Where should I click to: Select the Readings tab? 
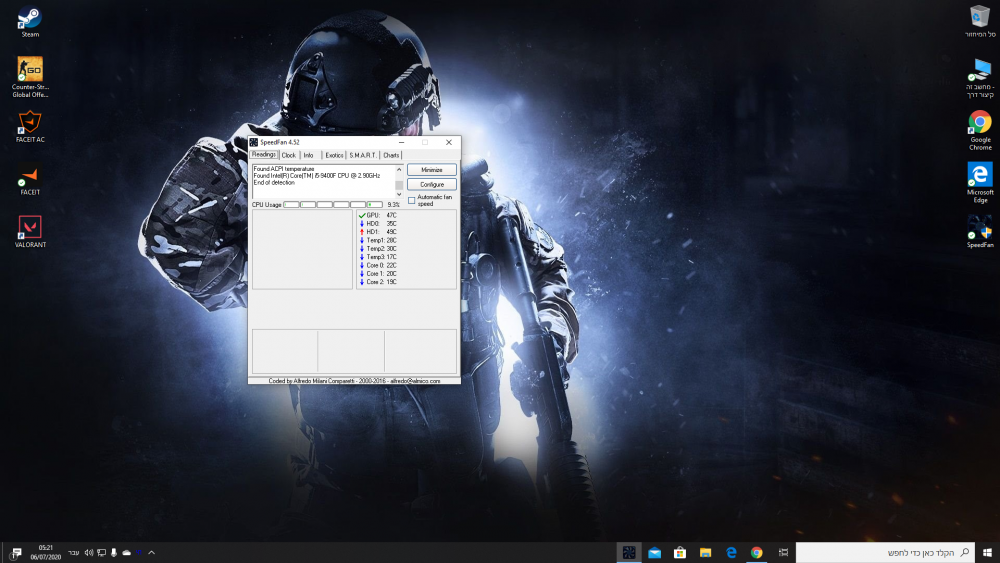pyautogui.click(x=263, y=155)
